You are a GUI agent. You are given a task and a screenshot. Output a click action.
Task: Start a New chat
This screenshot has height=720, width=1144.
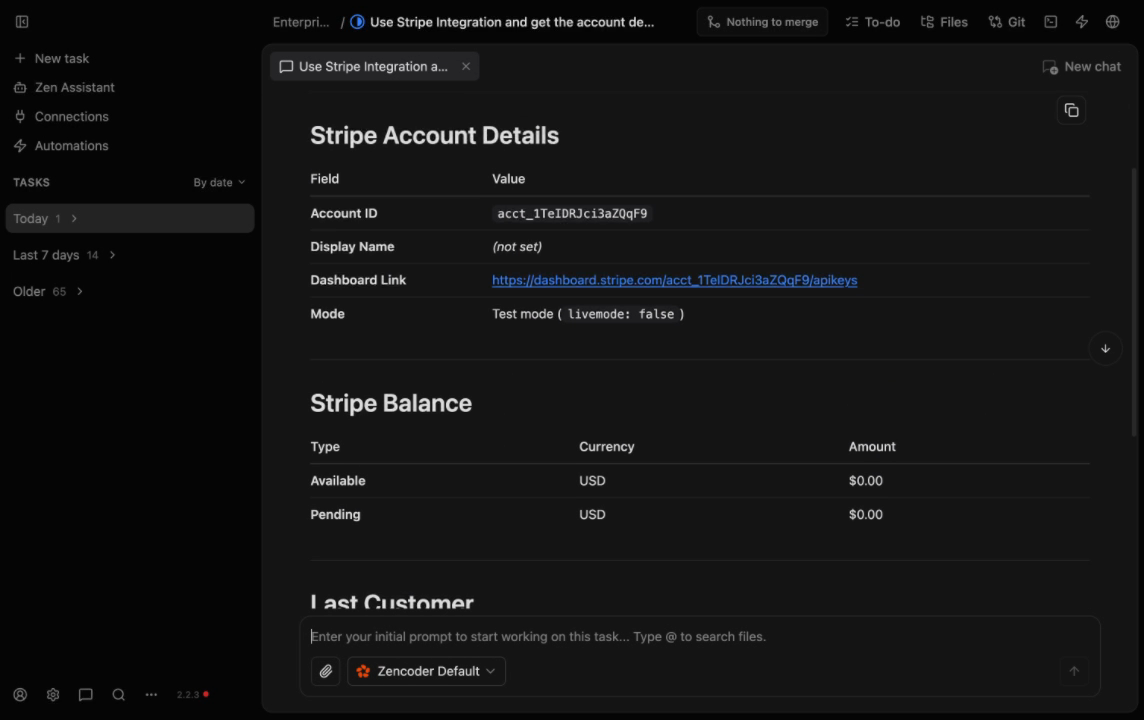[1081, 66]
